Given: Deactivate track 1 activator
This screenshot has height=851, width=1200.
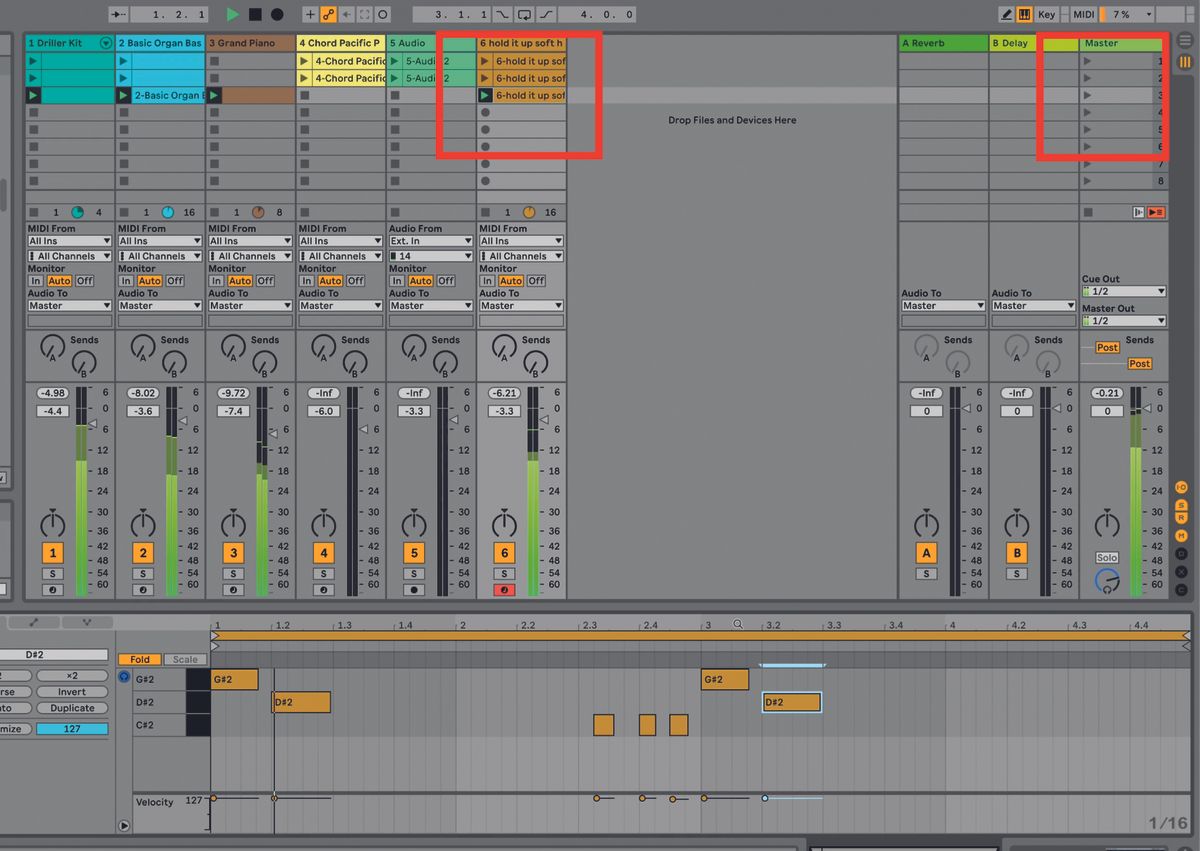Looking at the screenshot, I should point(52,553).
